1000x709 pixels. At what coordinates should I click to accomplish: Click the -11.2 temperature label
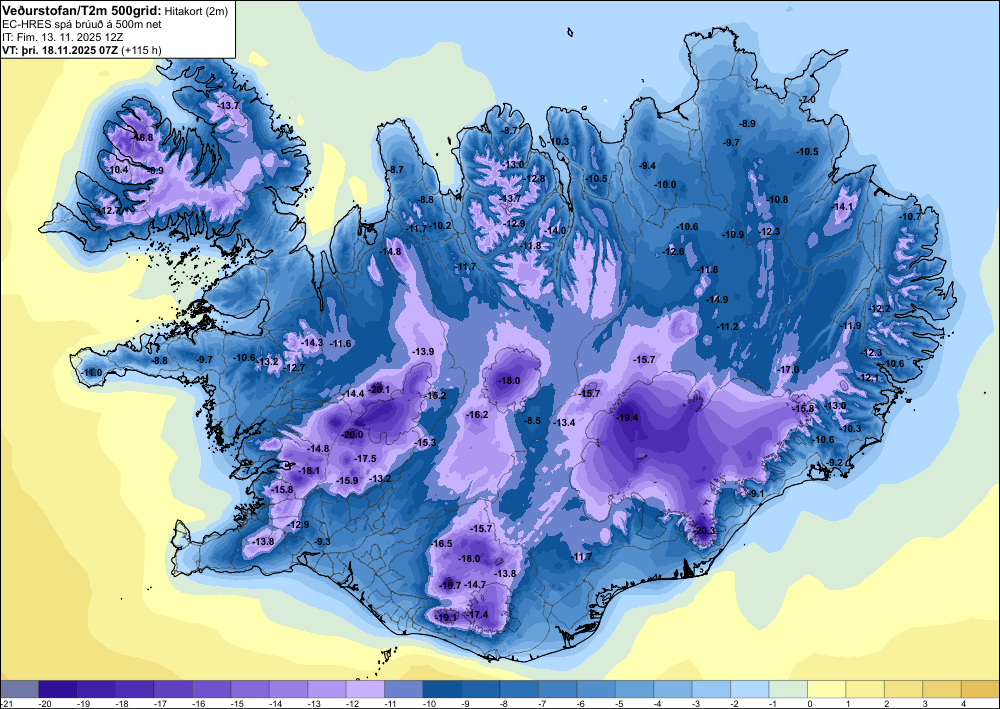(727, 326)
